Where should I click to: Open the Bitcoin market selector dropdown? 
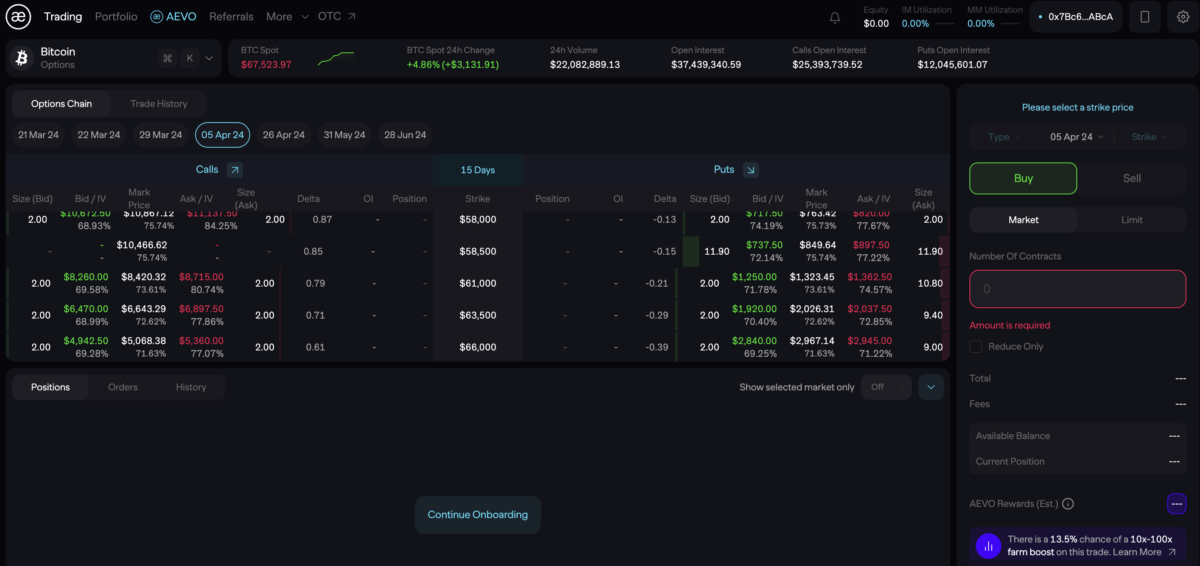point(209,58)
